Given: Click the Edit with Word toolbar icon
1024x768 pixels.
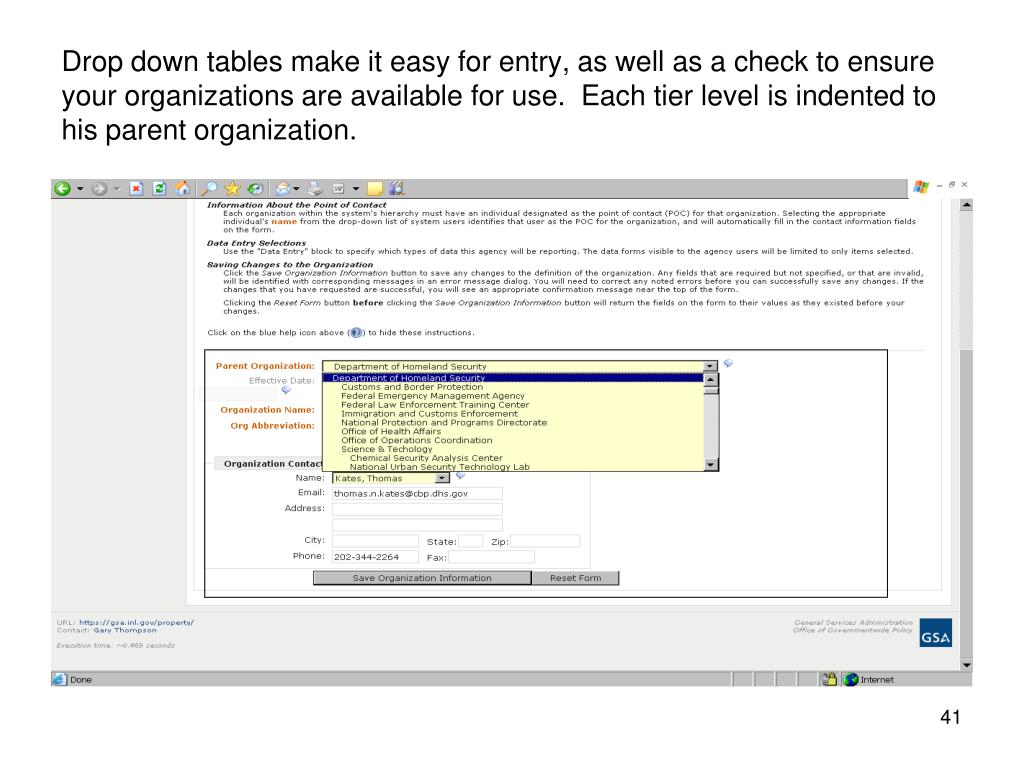Looking at the screenshot, I should (338, 189).
